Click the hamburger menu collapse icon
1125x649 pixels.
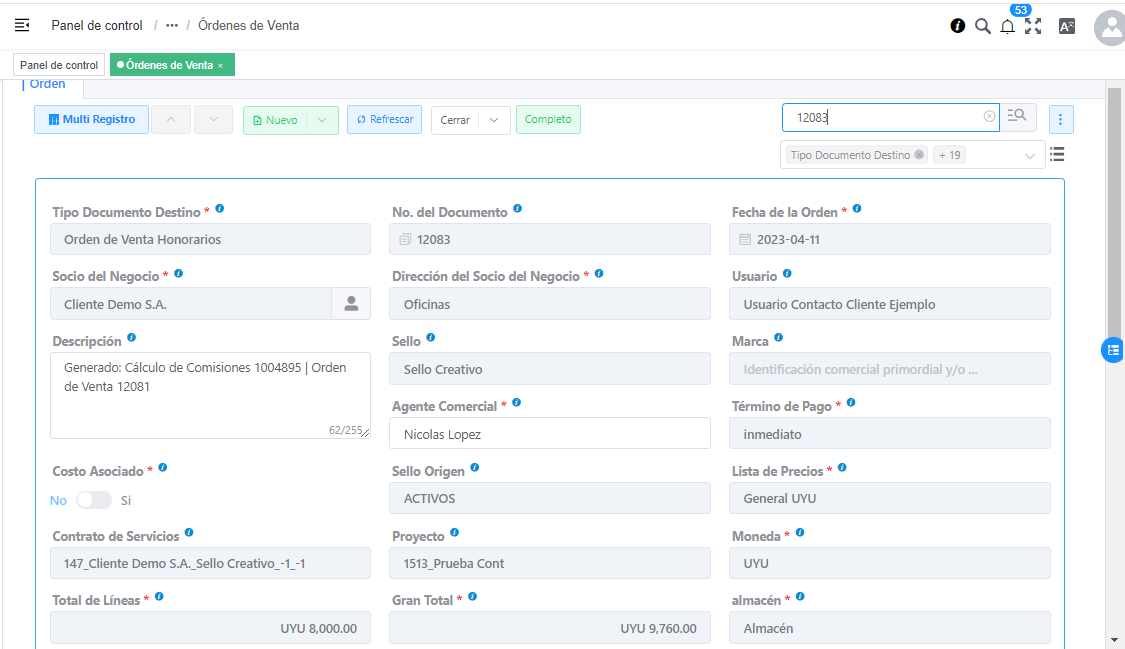[22, 25]
